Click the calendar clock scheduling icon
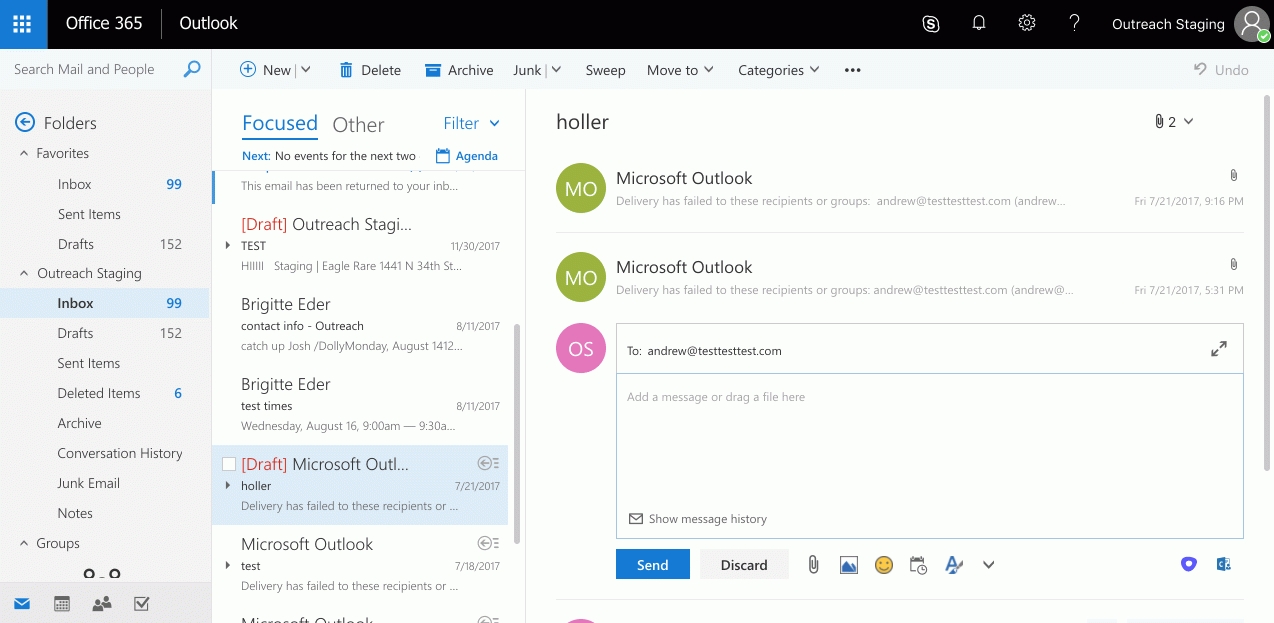Screen dimensions: 1274x623 click(919, 565)
